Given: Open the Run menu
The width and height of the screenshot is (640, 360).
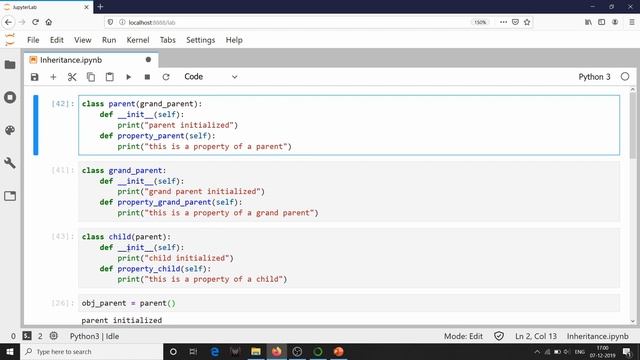Looking at the screenshot, I should click(109, 40).
